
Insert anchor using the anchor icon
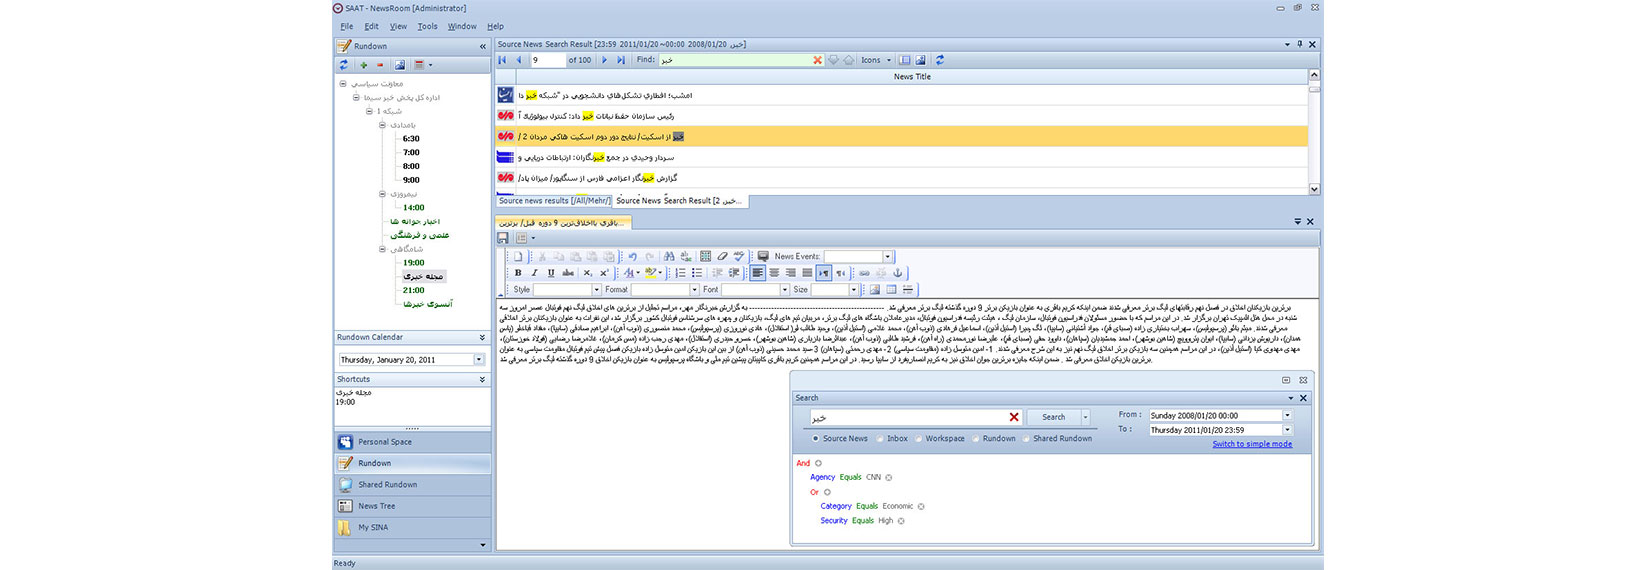(x=897, y=273)
